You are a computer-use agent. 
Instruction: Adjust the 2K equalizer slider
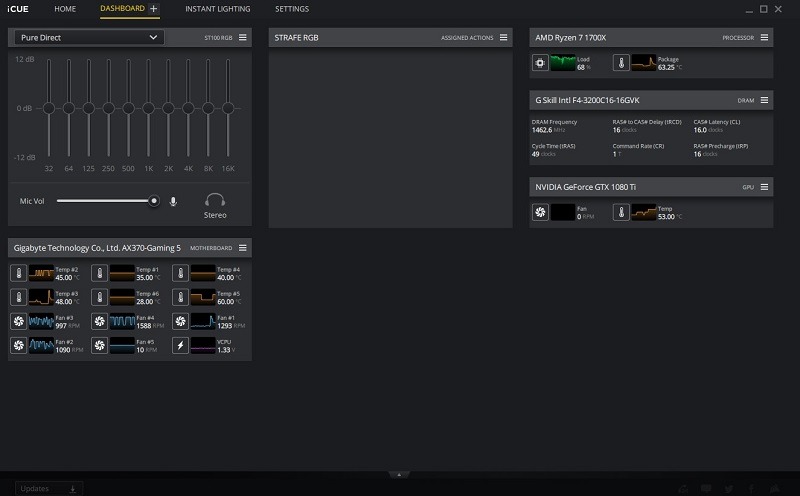tap(168, 108)
